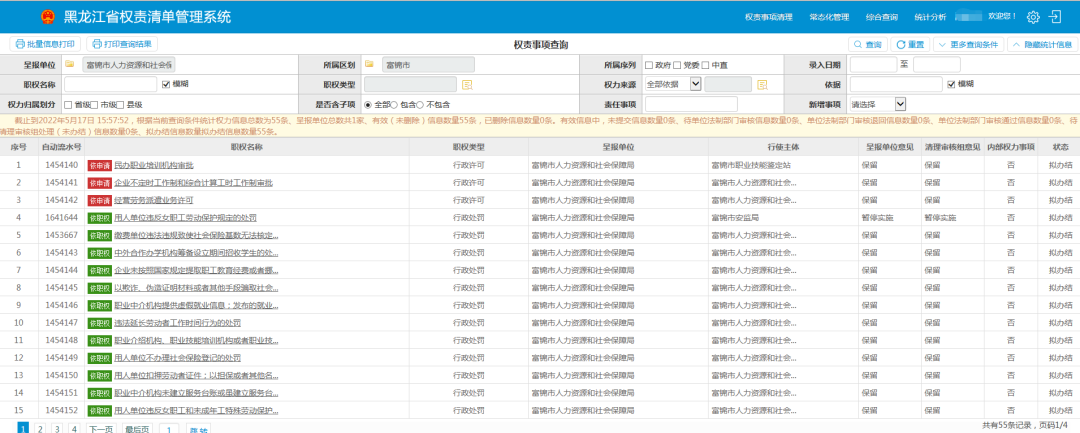
Task: Click 暂停实施 in 呈报单位意见 column
Action: [x=877, y=218]
